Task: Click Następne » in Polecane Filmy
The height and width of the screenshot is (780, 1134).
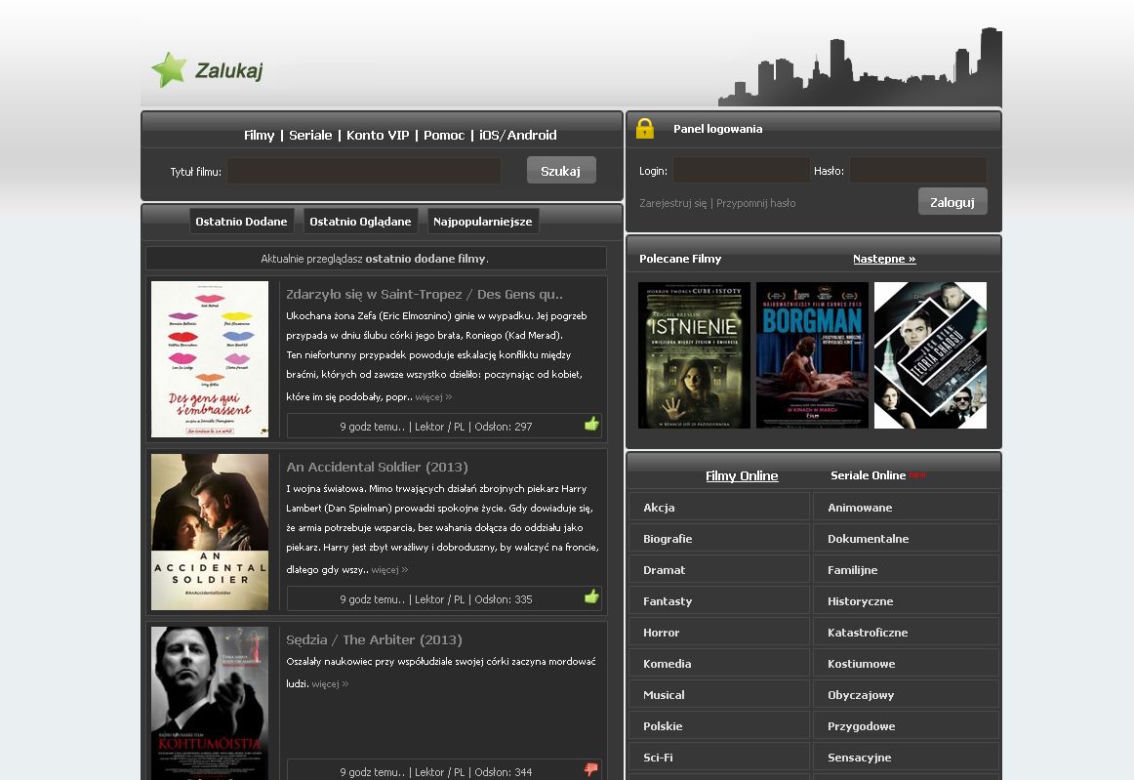Action: [884, 259]
